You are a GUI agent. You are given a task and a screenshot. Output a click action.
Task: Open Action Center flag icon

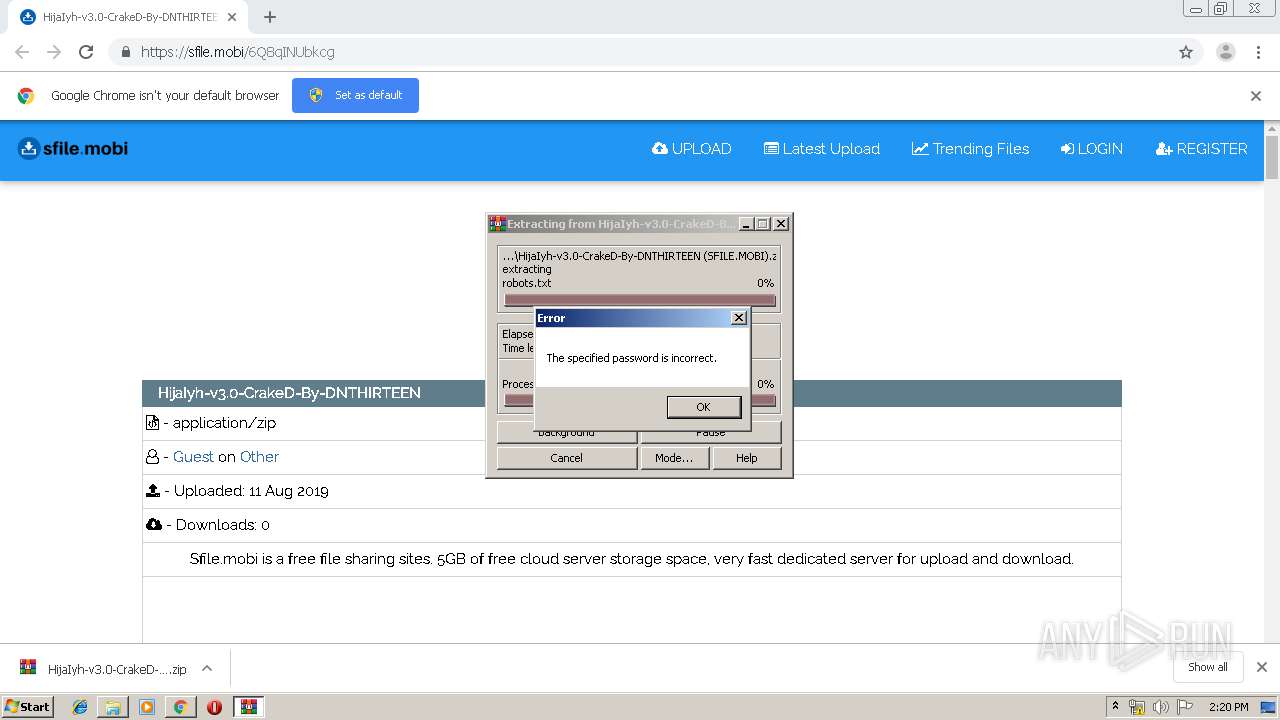pos(1184,707)
